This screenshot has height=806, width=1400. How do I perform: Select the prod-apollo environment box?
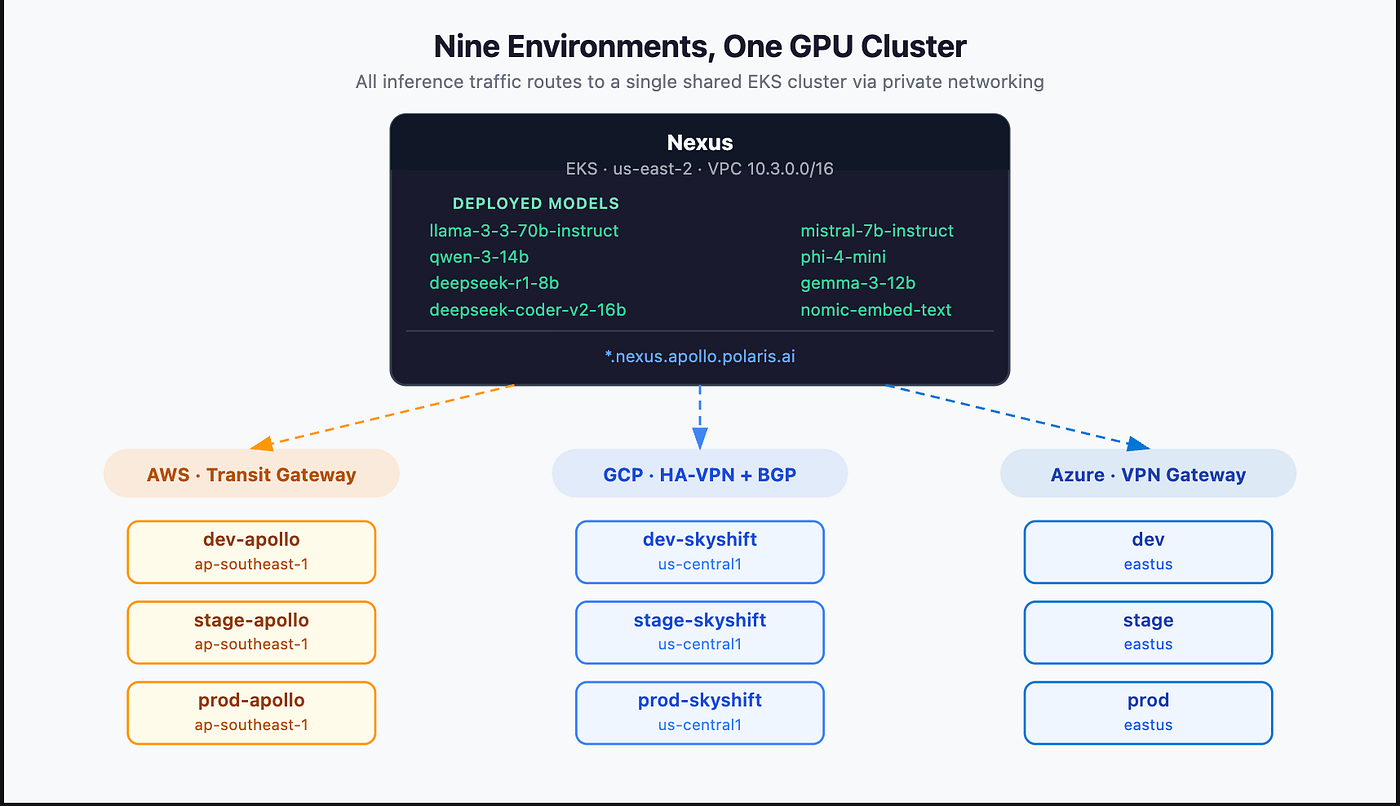[251, 713]
